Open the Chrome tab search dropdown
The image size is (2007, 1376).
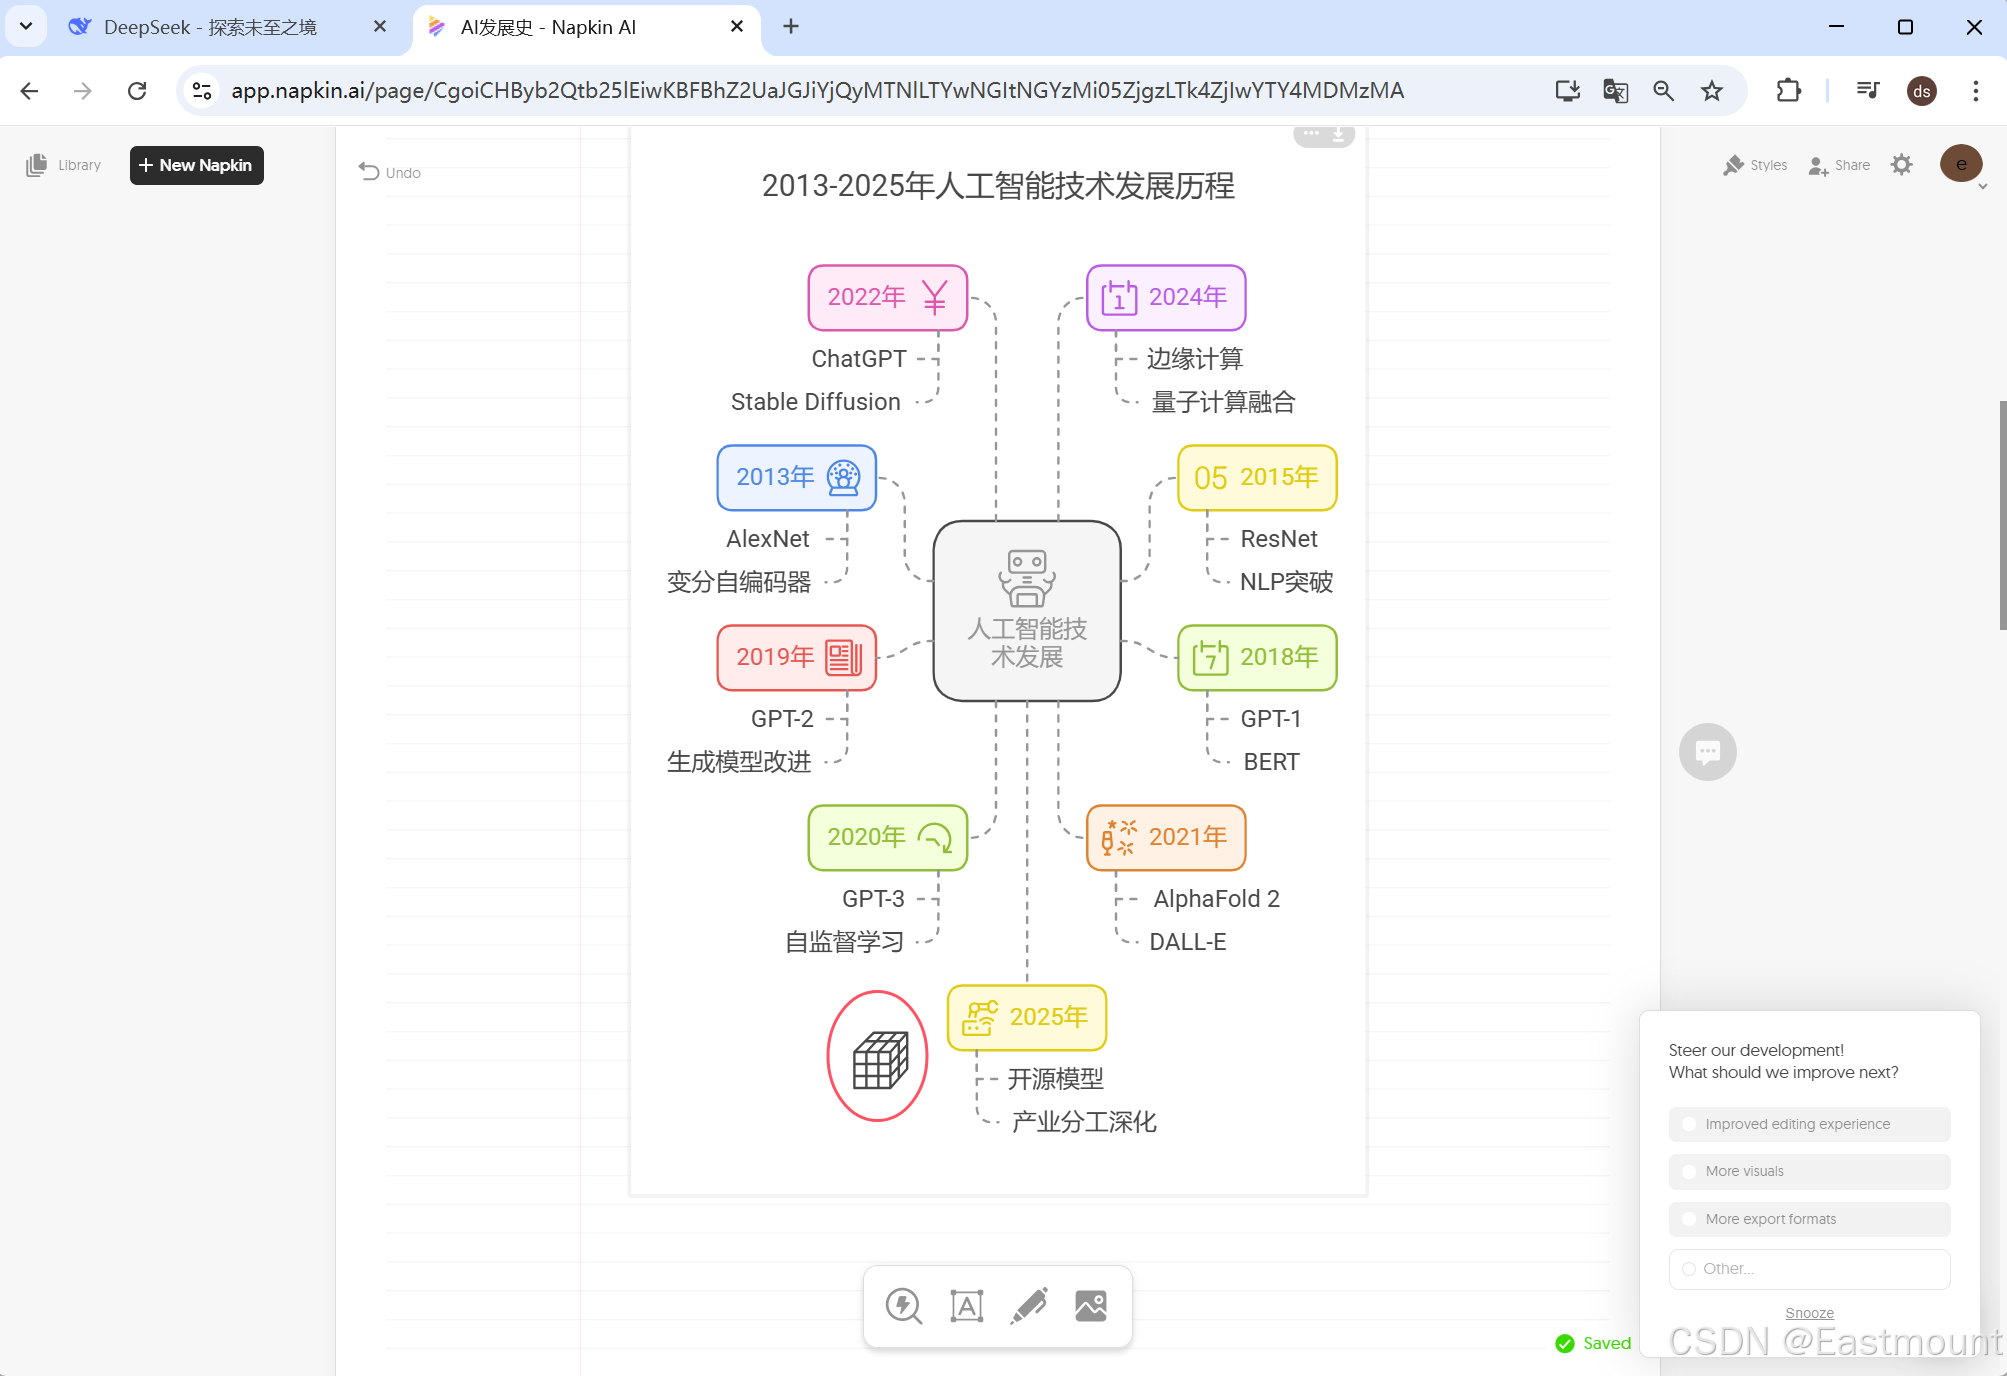tap(26, 26)
